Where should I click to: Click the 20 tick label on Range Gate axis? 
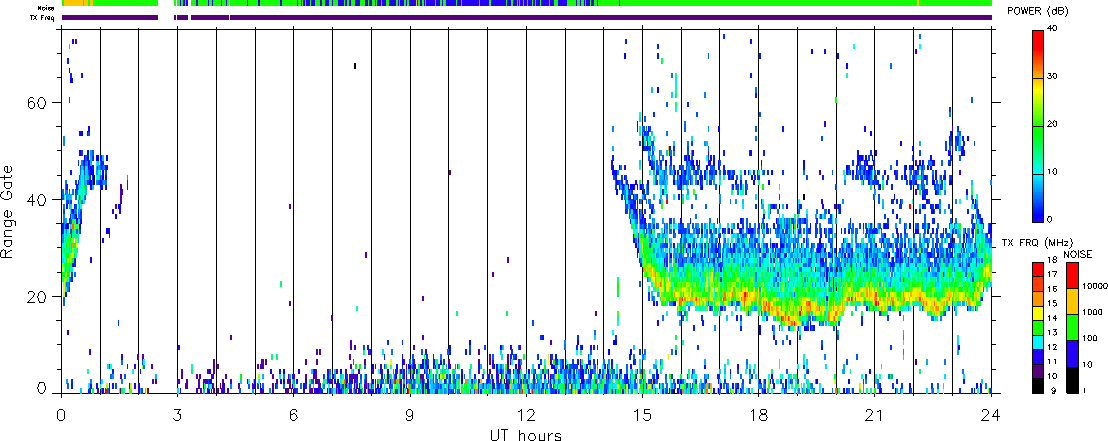click(x=37, y=297)
